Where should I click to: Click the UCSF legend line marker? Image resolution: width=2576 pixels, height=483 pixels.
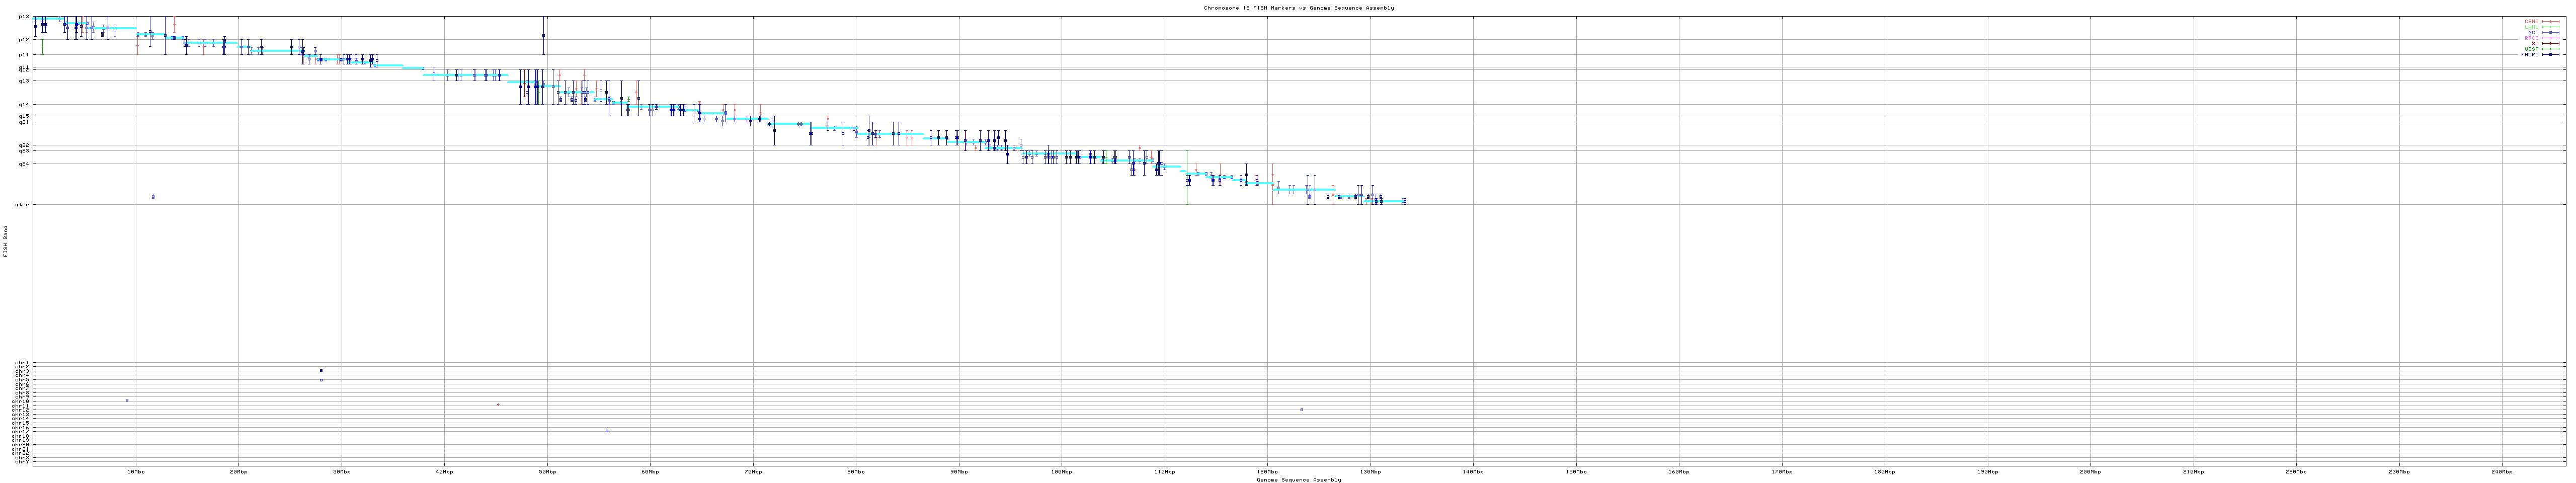point(2551,49)
